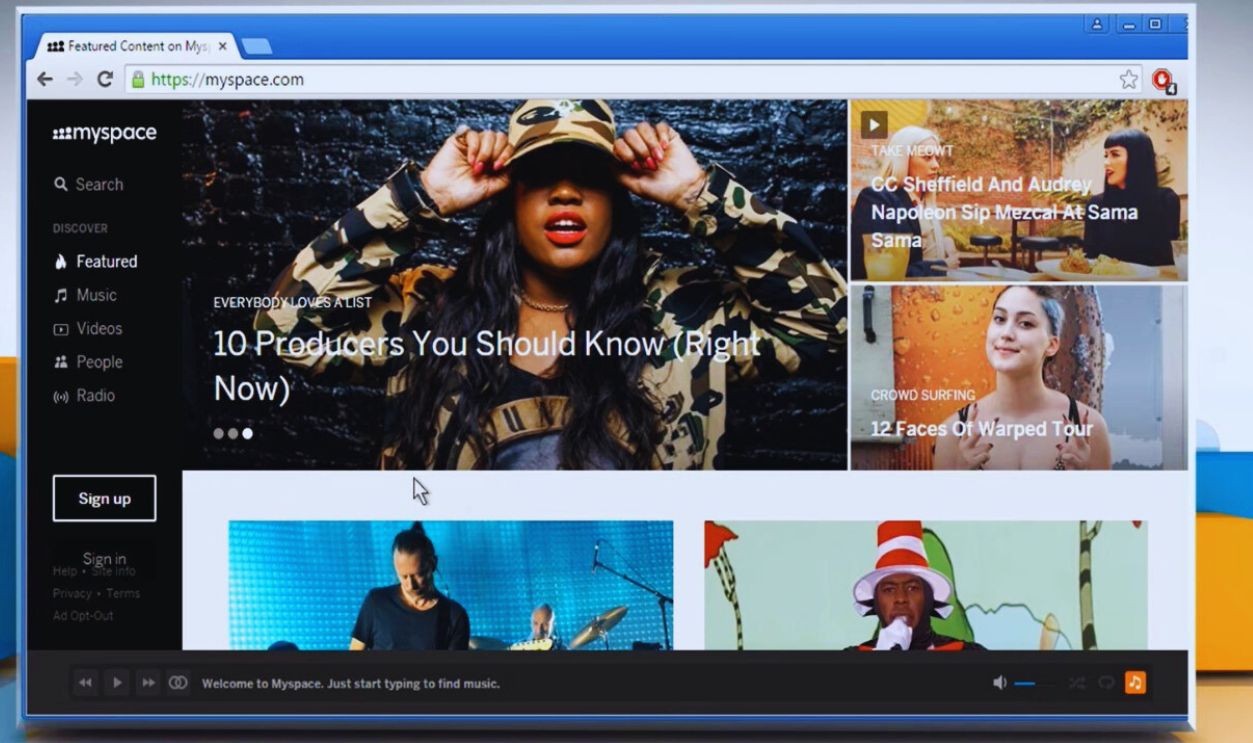Click the orange music note icon in the player
The image size is (1253, 743).
click(1137, 682)
